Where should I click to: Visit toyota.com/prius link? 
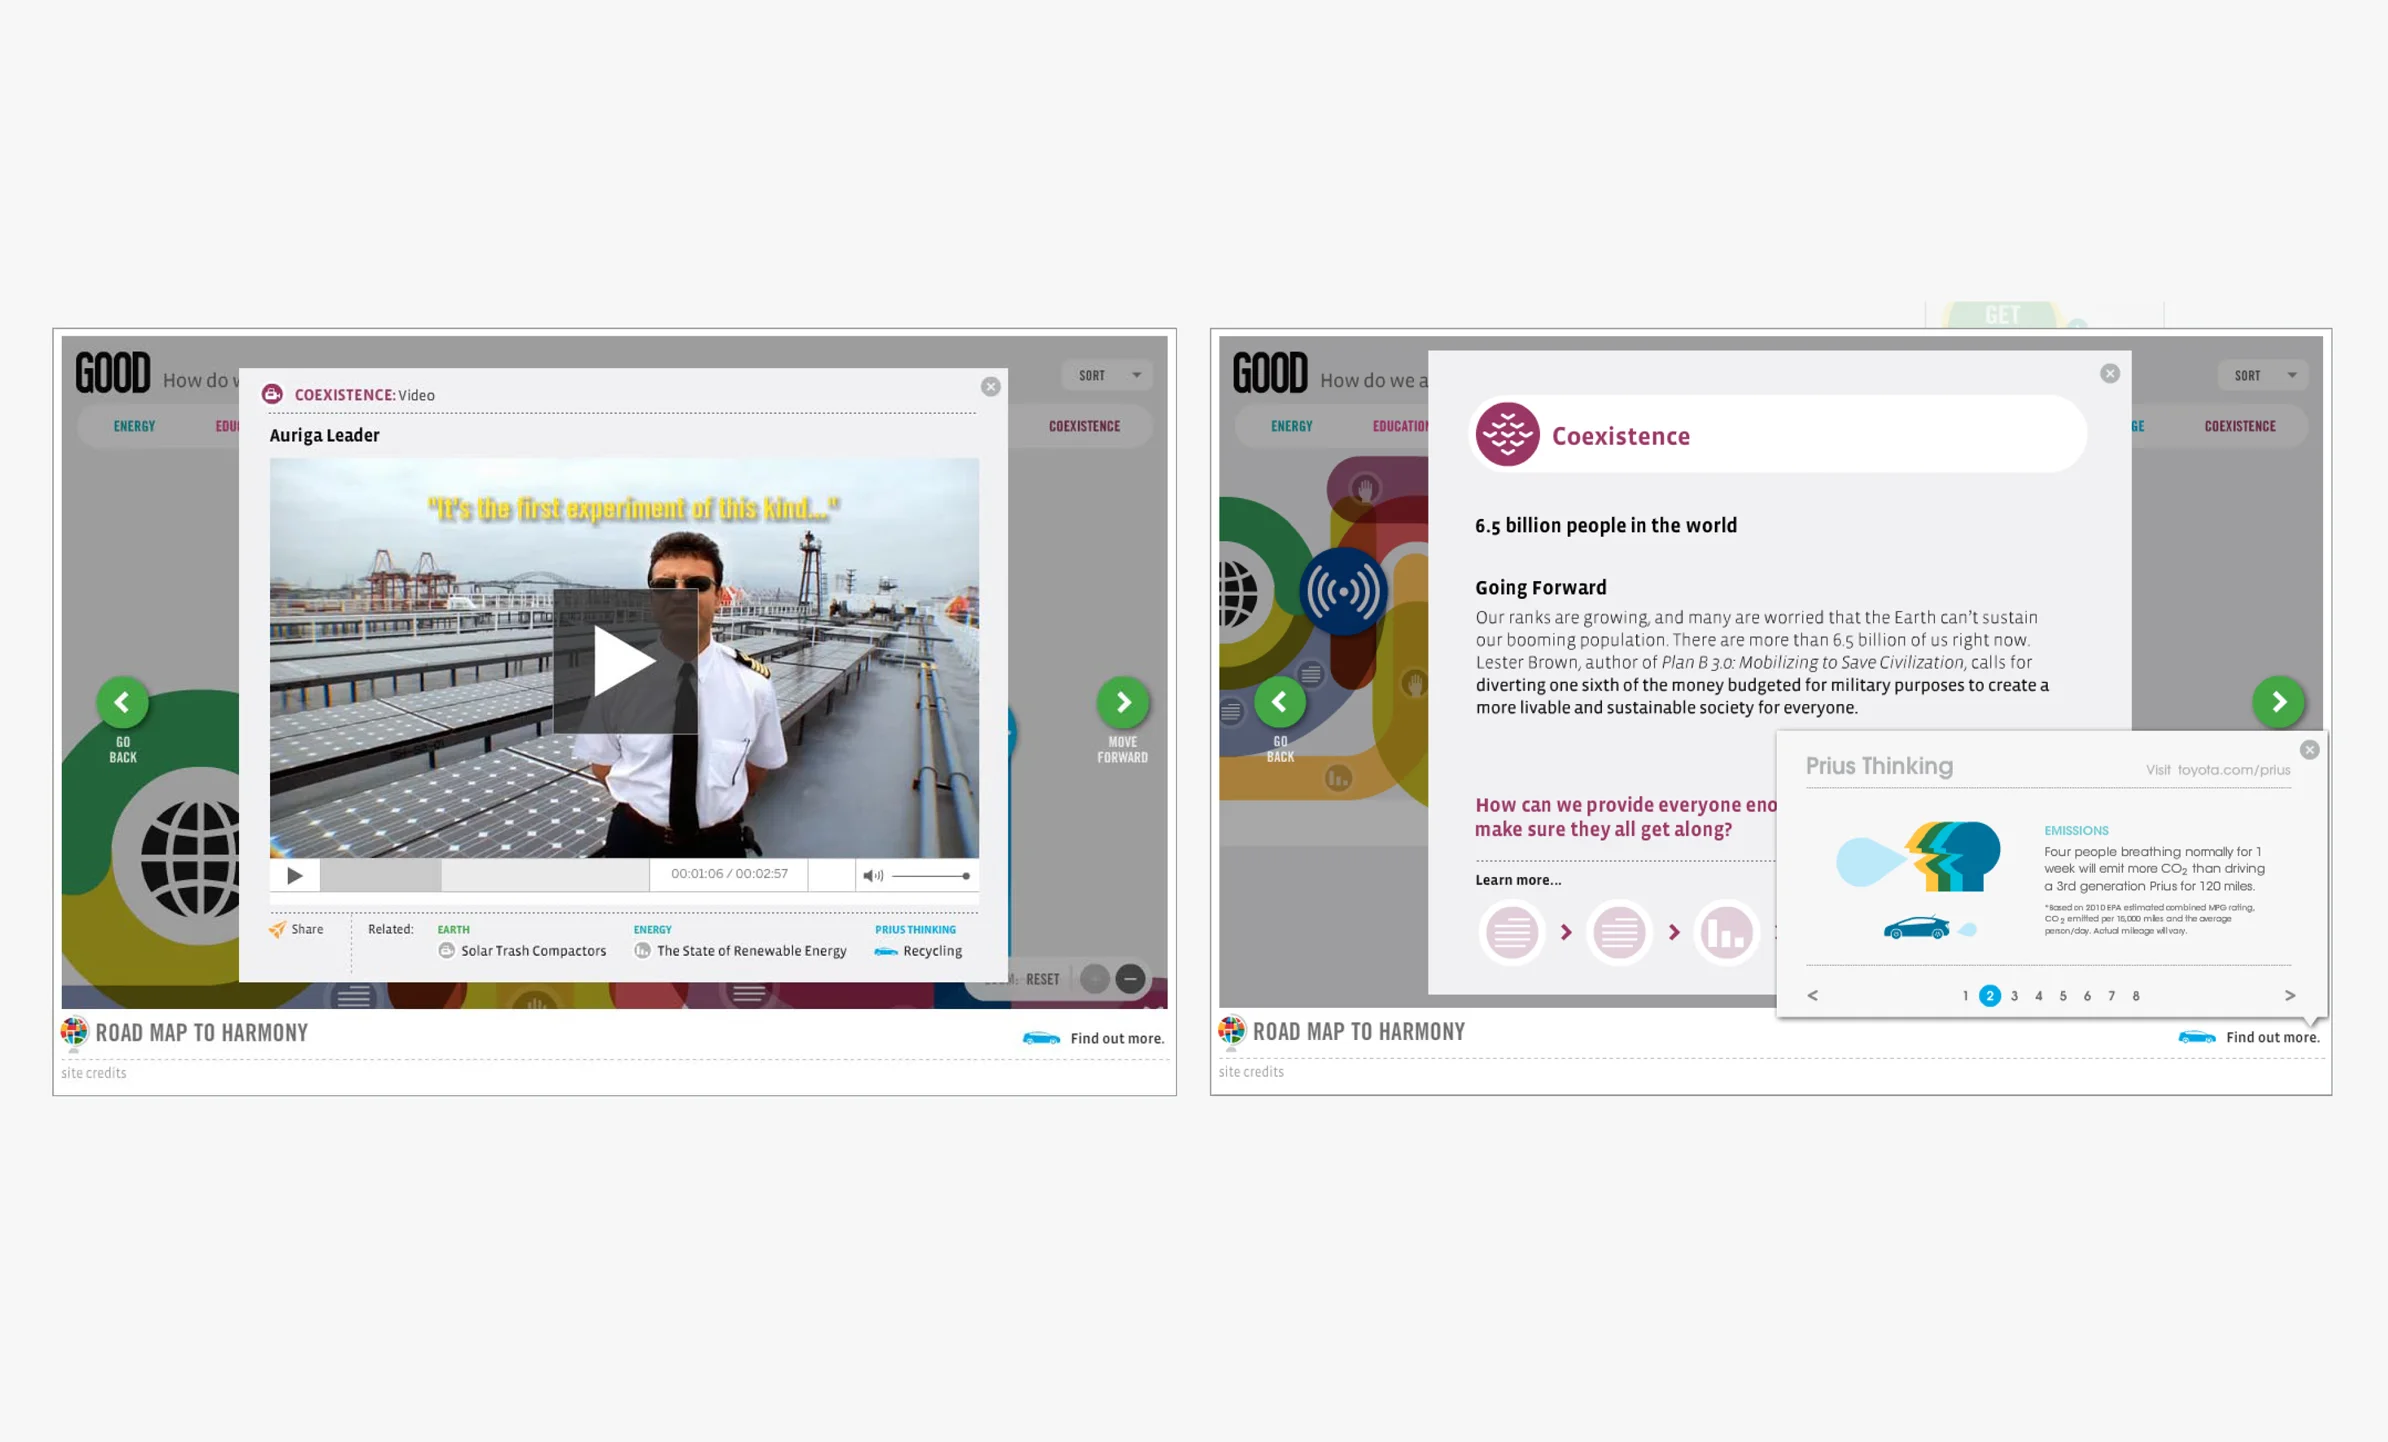tap(2217, 770)
